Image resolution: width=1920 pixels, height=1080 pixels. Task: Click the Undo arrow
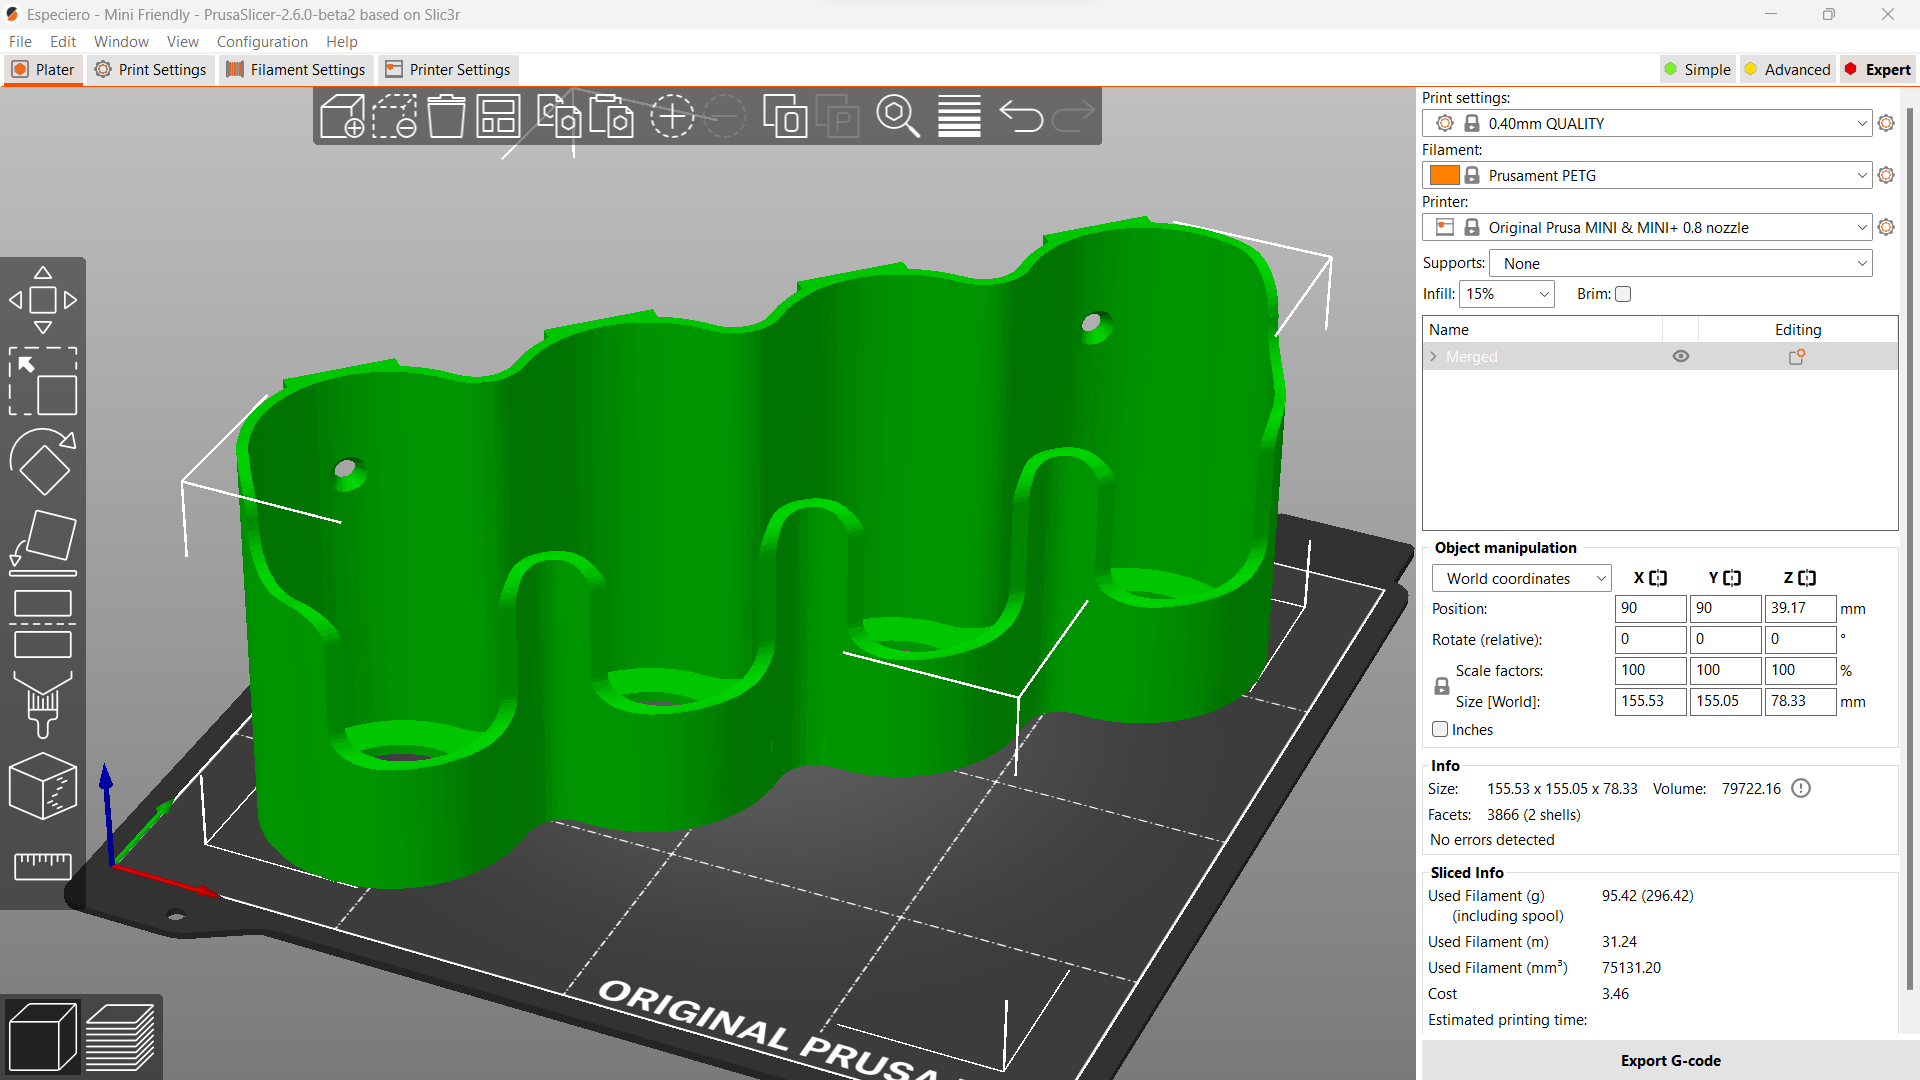click(1021, 116)
